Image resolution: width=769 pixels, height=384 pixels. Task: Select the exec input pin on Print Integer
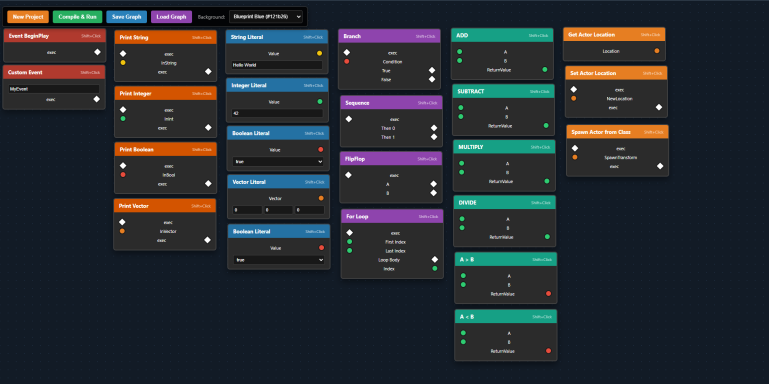[123, 110]
